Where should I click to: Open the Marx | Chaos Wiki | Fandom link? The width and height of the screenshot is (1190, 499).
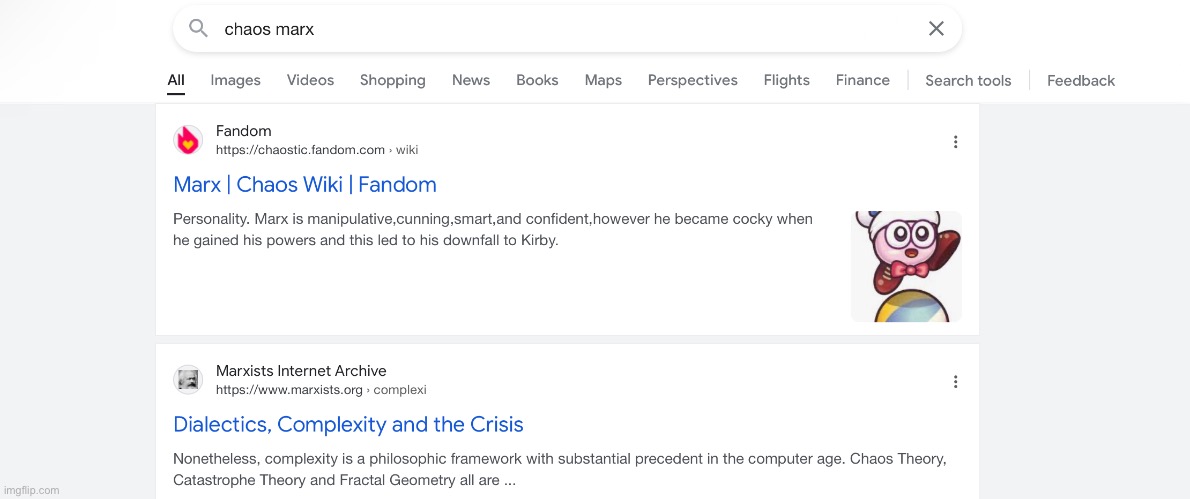point(305,184)
